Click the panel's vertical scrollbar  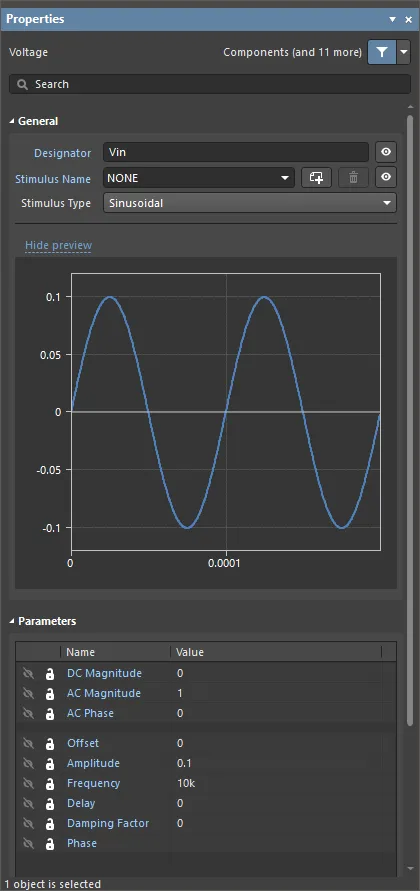coord(410,420)
